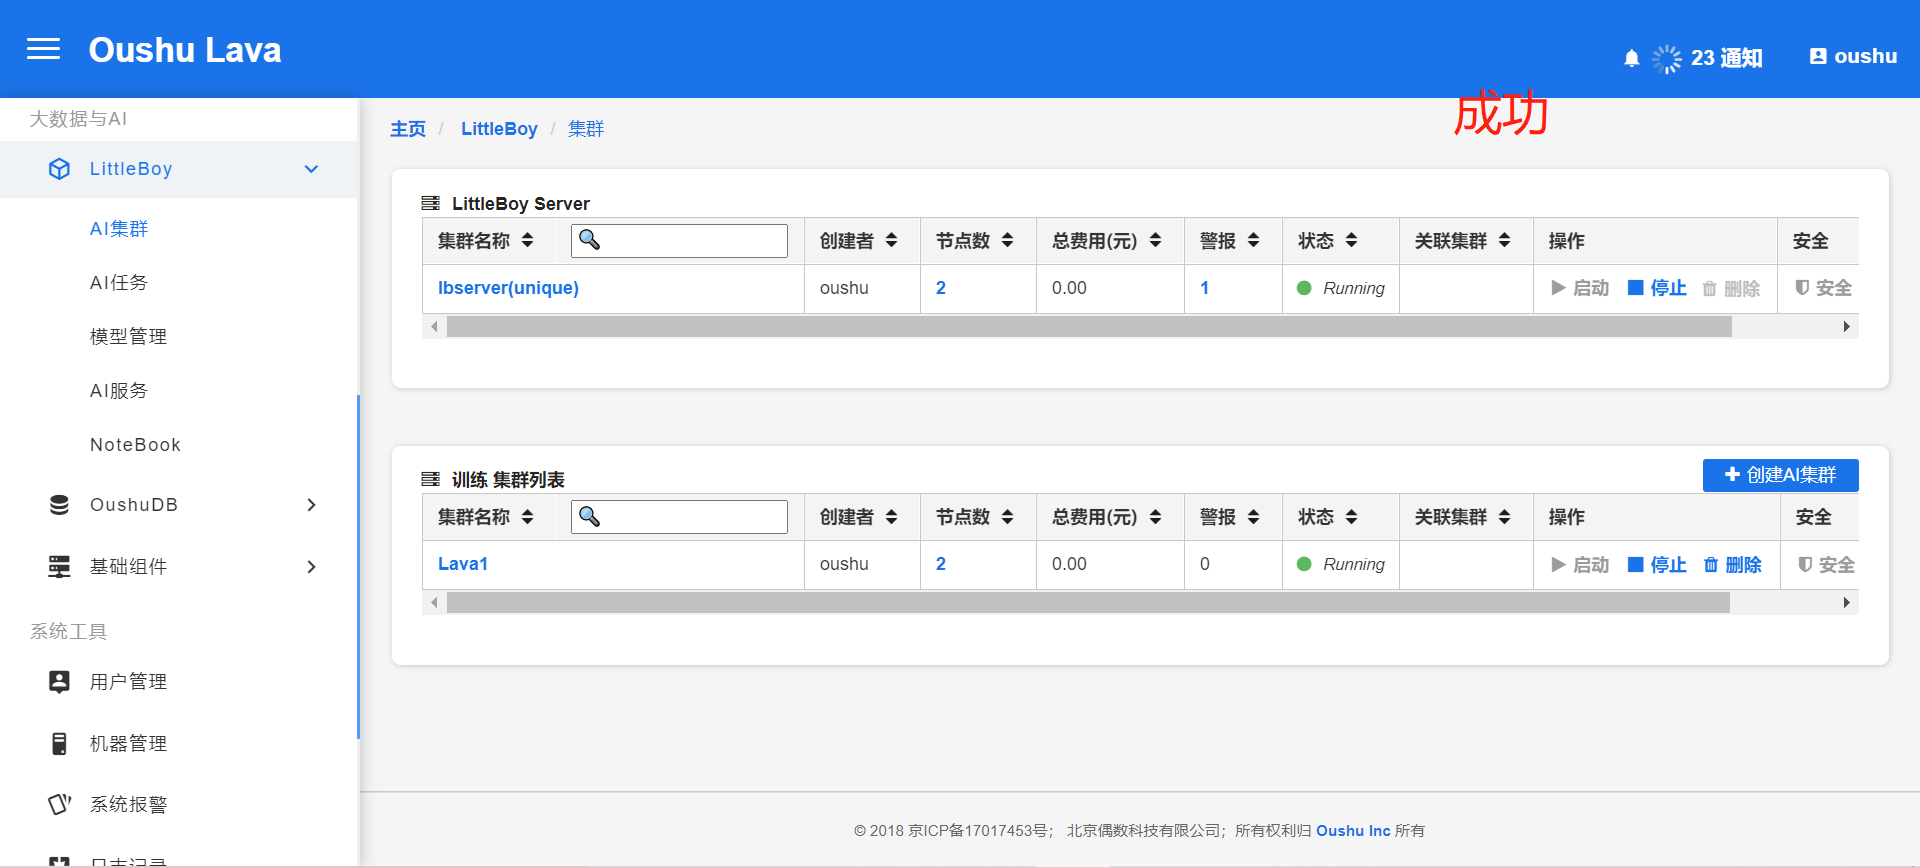The width and height of the screenshot is (1920, 867).
Task: Click the LittleBoy Server table horizontal scrollbar
Action: point(1088,327)
